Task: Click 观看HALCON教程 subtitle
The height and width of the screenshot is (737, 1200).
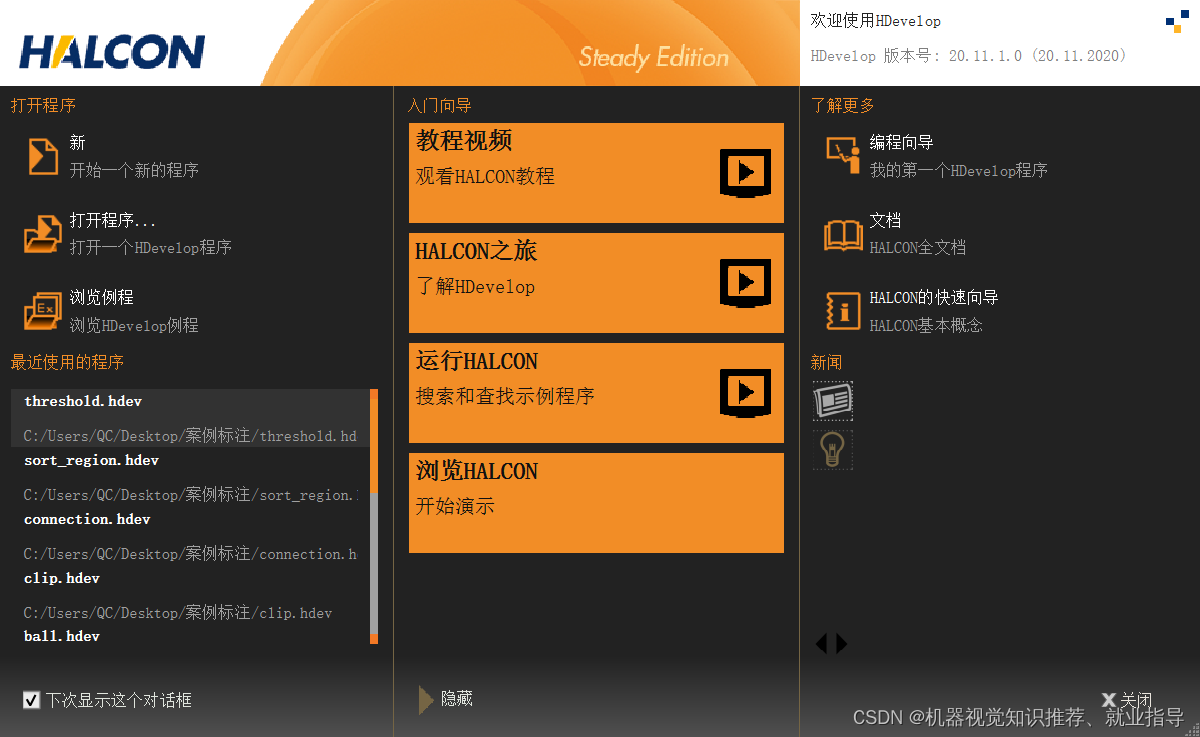Action: (485, 176)
